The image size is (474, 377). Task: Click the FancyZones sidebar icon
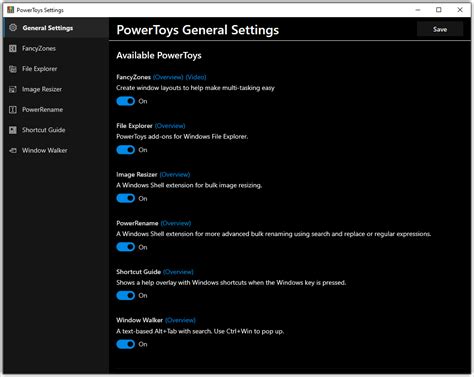[x=13, y=49]
